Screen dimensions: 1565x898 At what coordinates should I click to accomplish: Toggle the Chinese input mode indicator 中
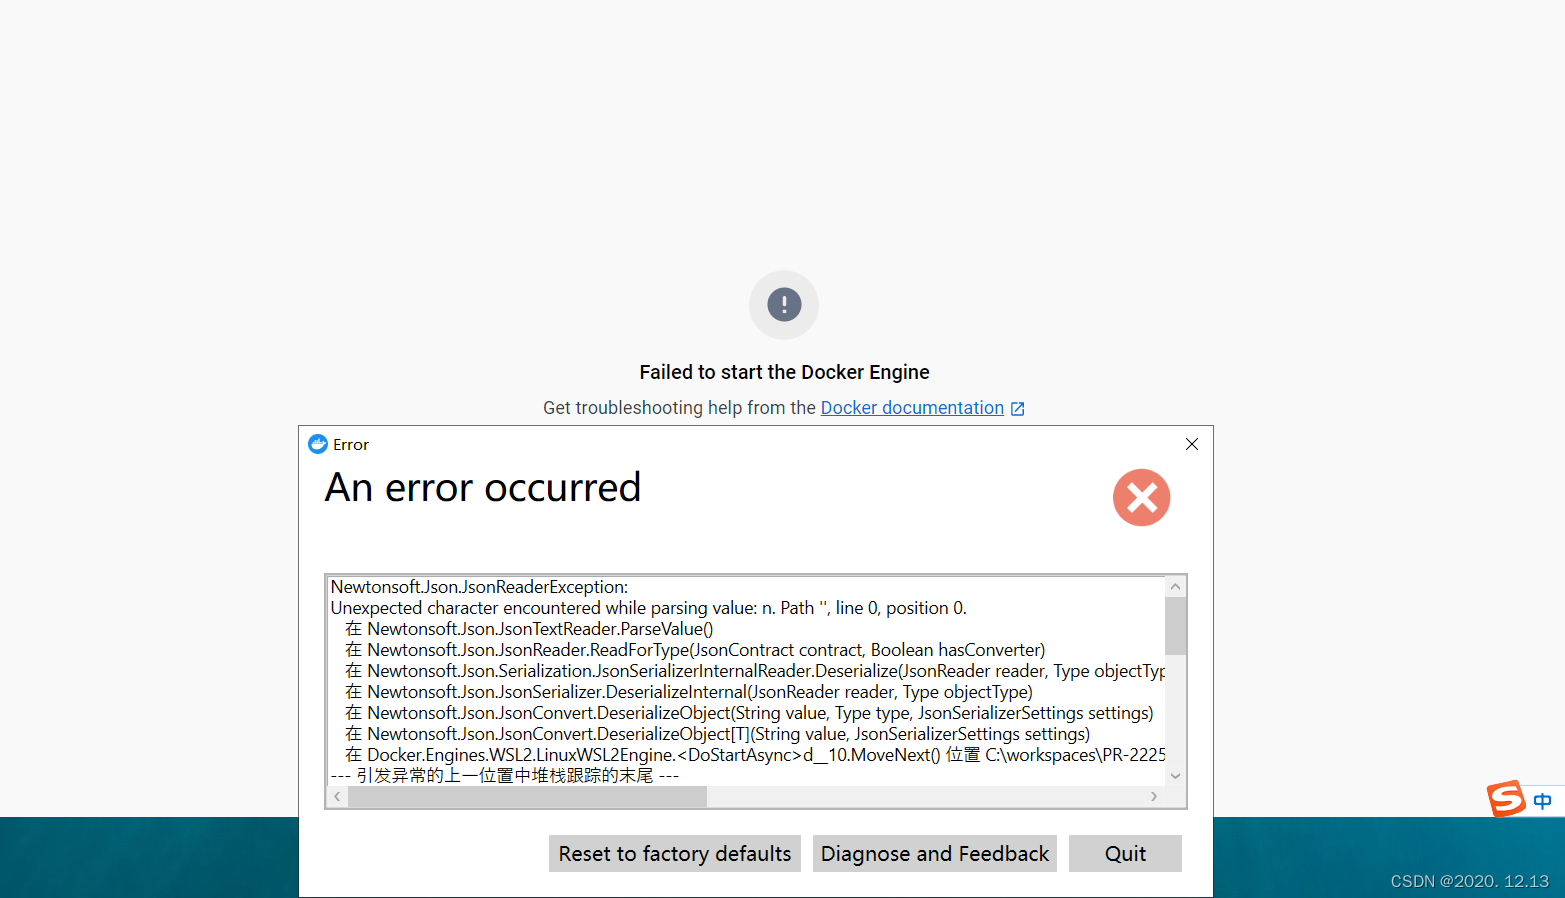(1543, 801)
